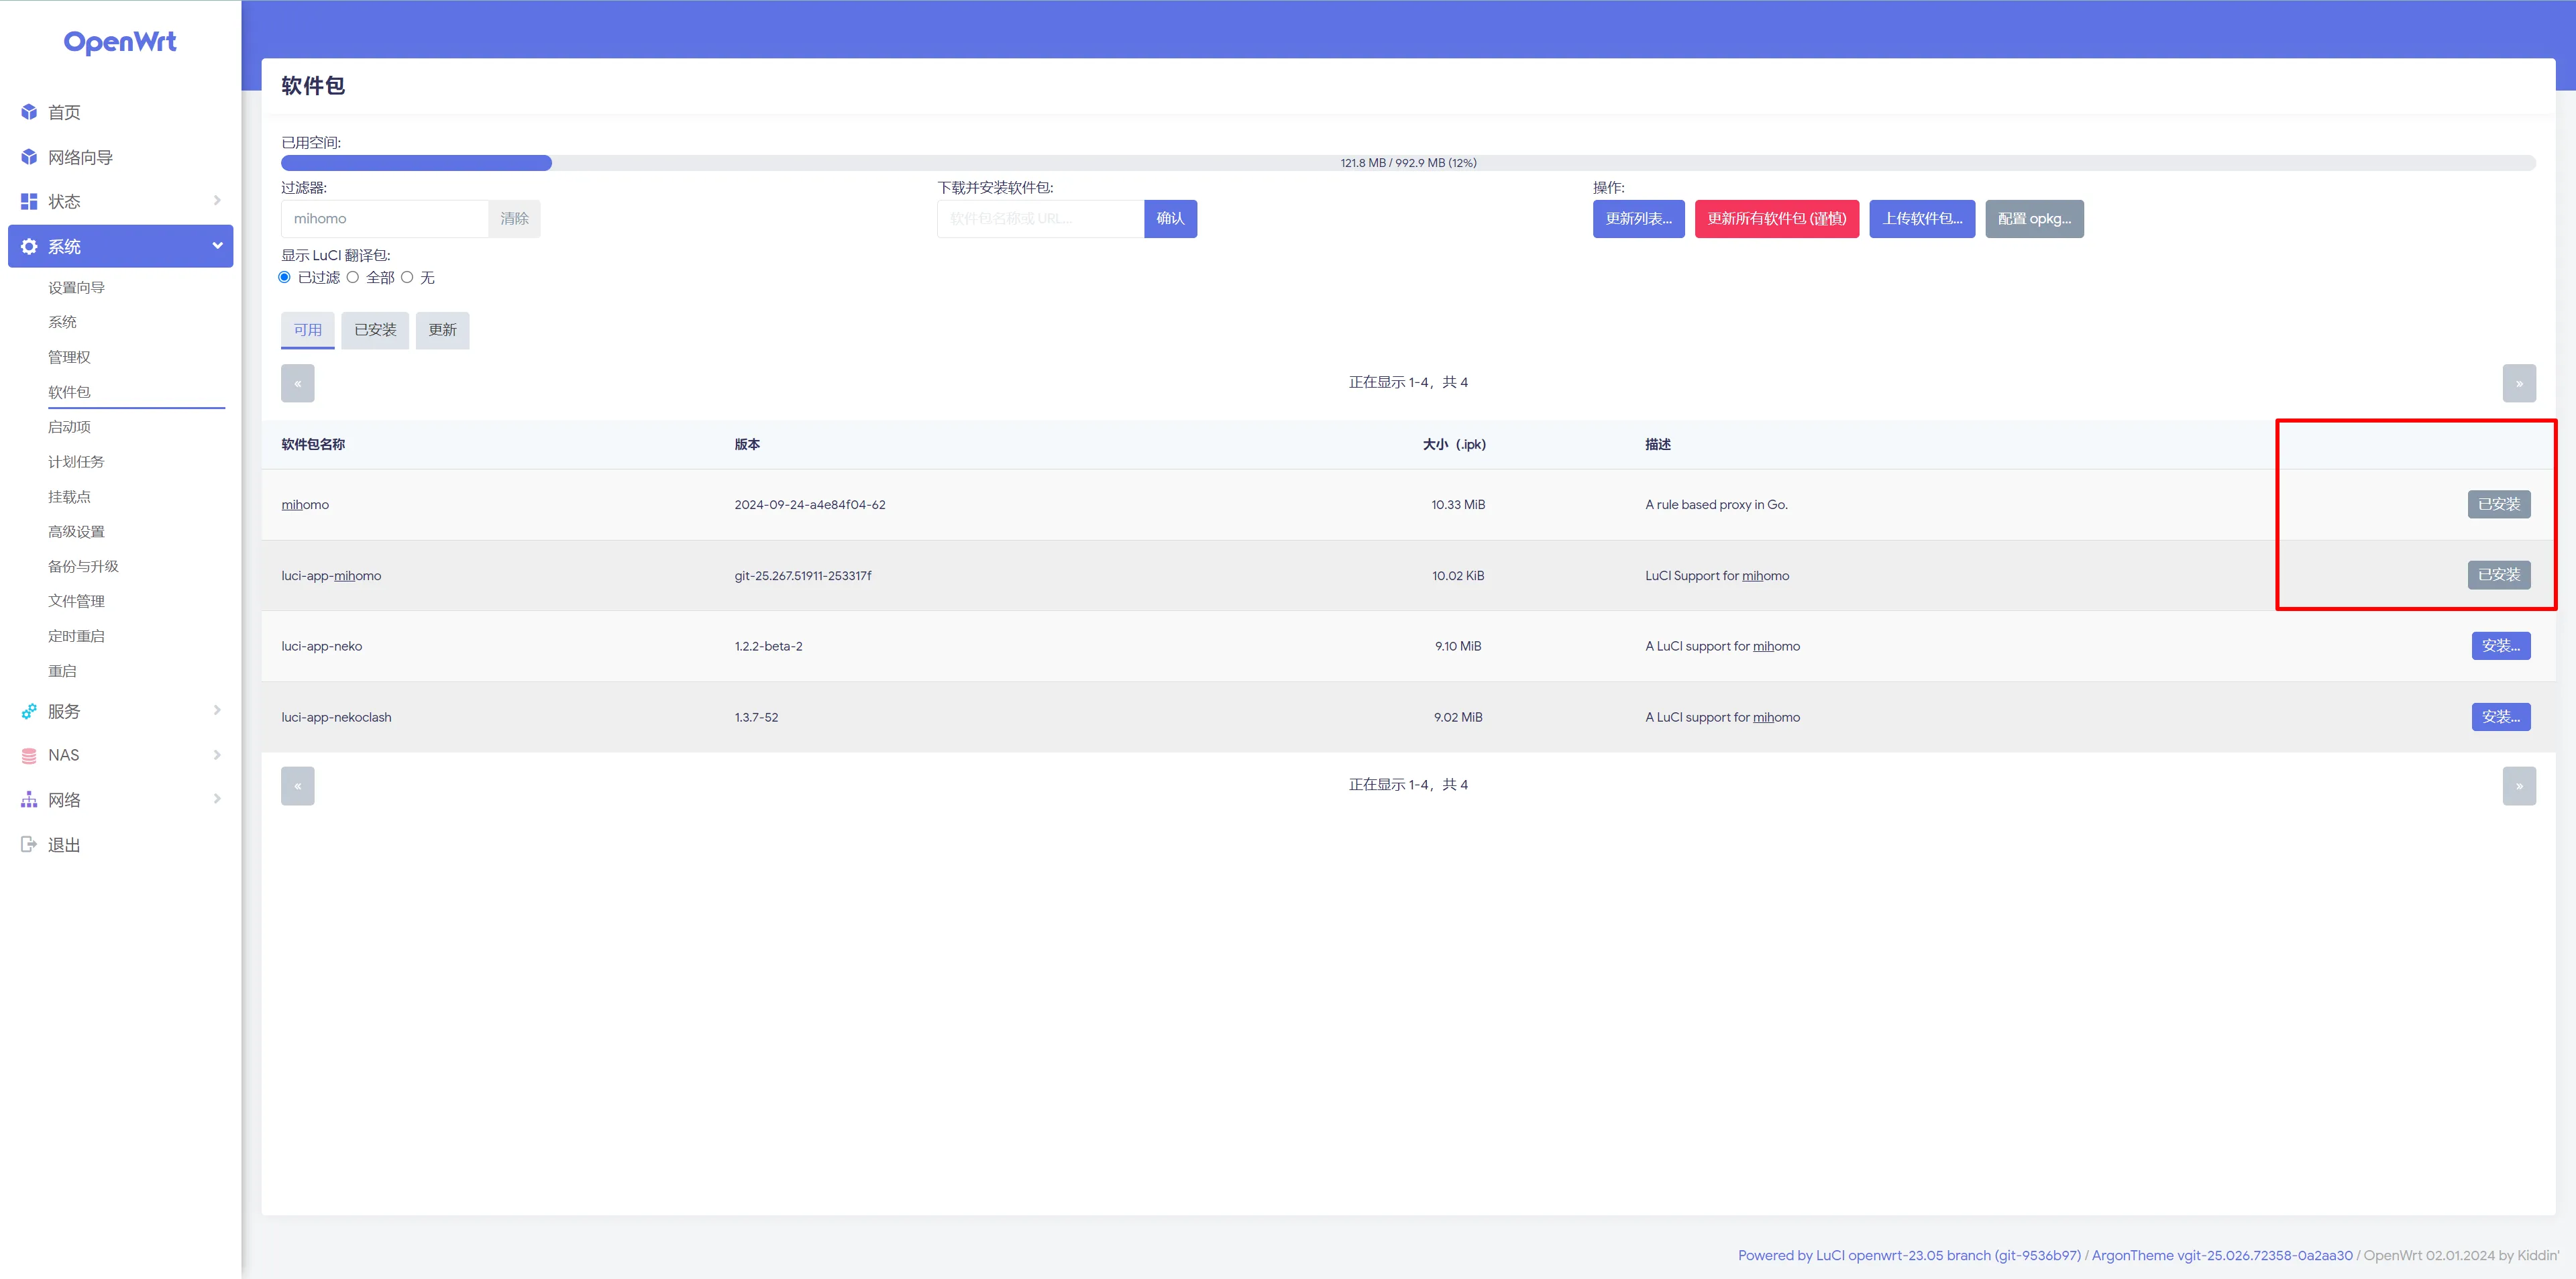Open 文件管理 in the sidebar
The height and width of the screenshot is (1279, 2576).
pyautogui.click(x=76, y=601)
